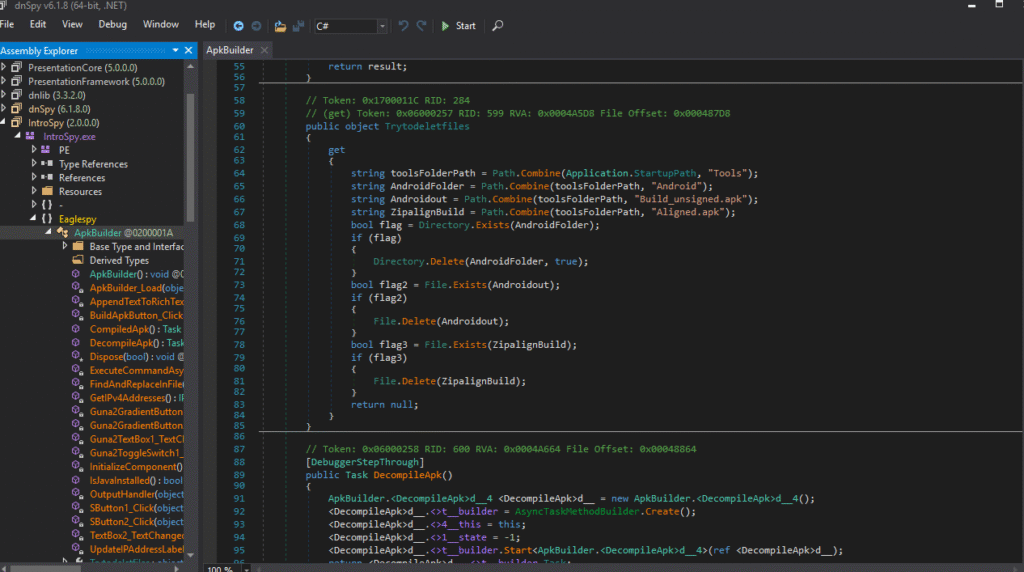
Task: Collapse the Eaglespy namespace node
Action: [x=33, y=218]
